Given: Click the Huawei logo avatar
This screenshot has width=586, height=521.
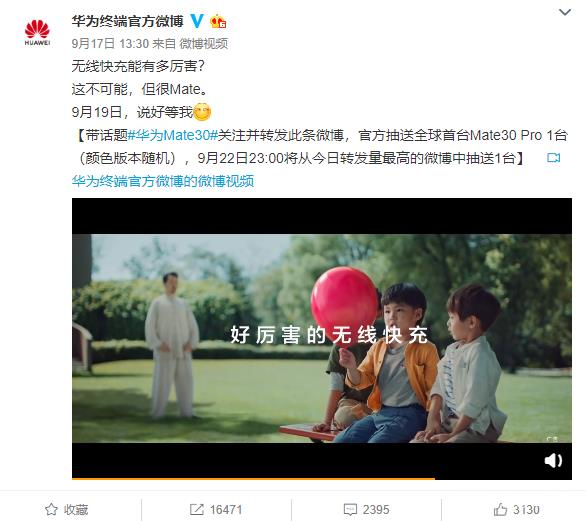Looking at the screenshot, I should point(37,33).
